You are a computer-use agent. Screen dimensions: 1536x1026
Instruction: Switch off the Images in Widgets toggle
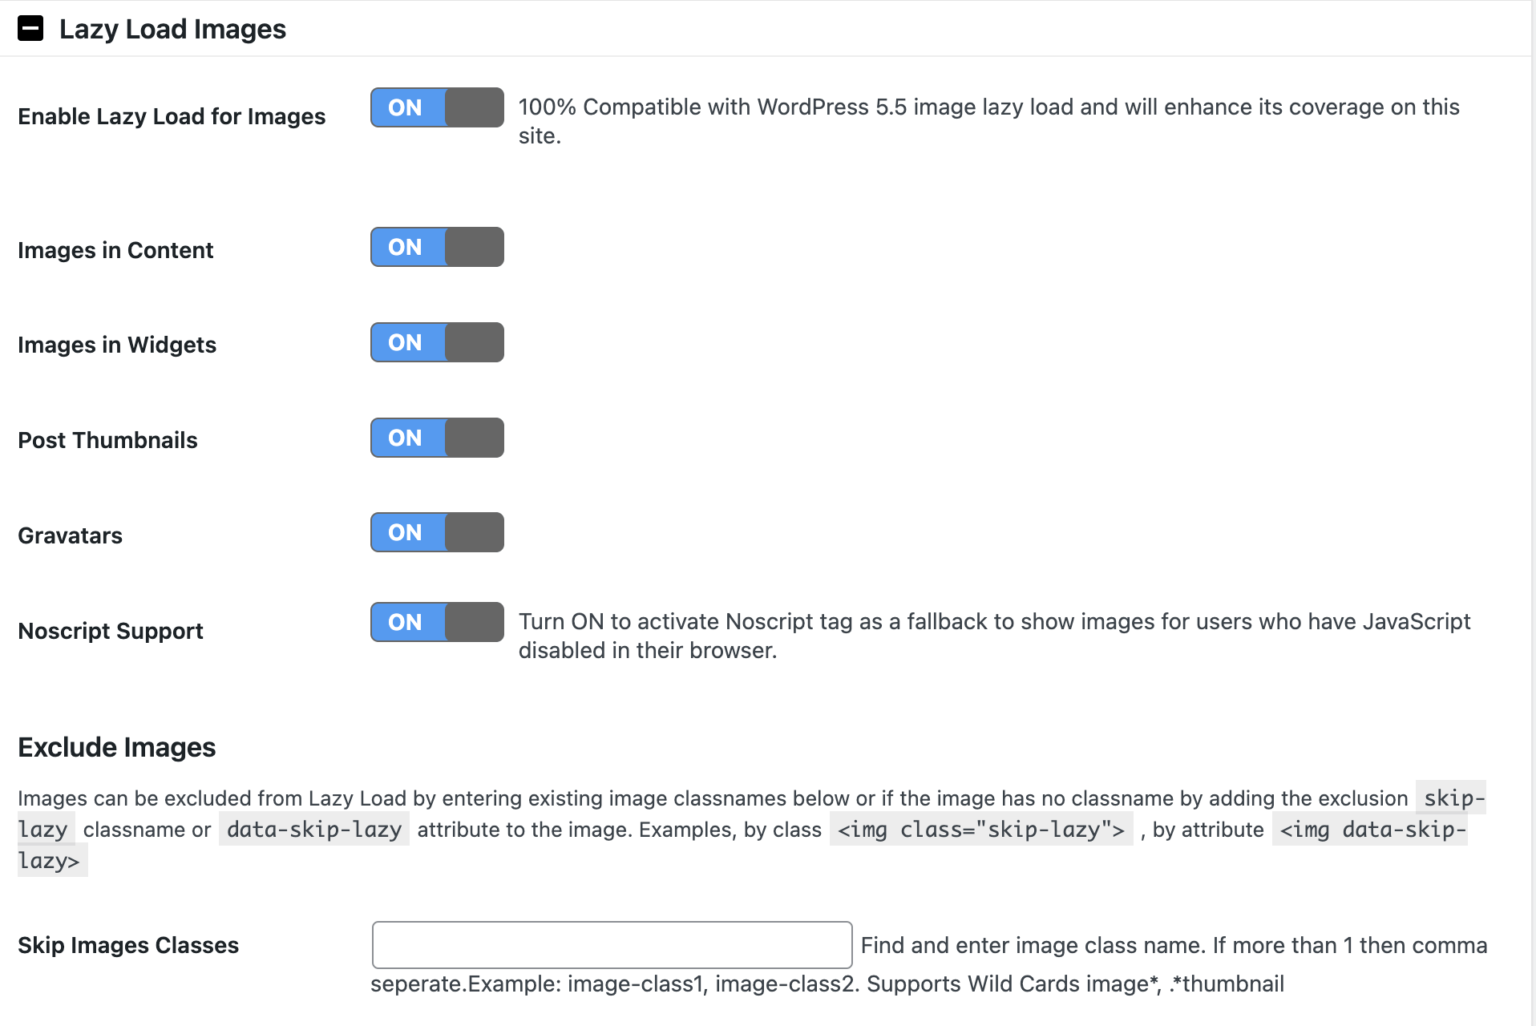tap(437, 342)
